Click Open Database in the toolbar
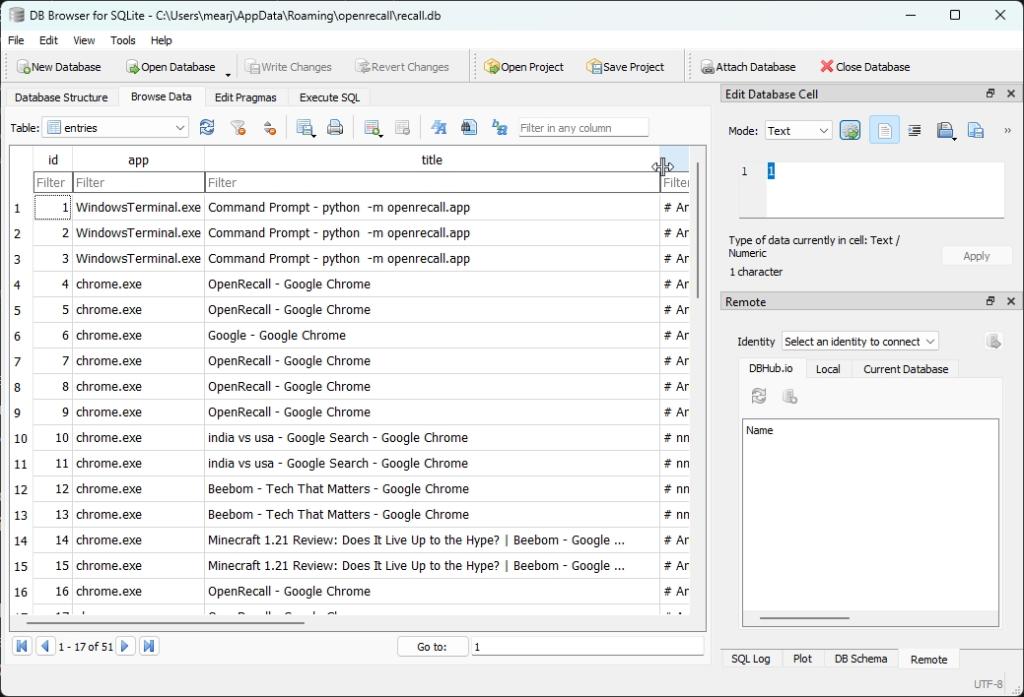Viewport: 1024px width, 697px height. tap(170, 67)
